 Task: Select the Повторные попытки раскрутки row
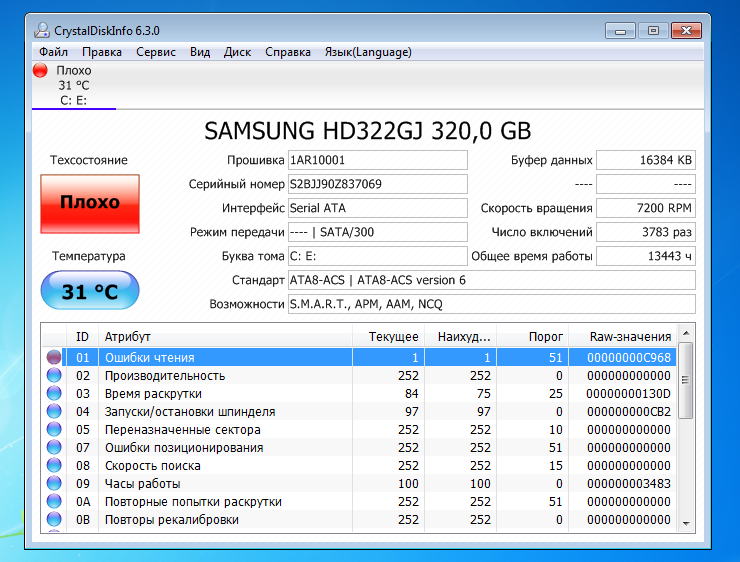click(x=359, y=501)
